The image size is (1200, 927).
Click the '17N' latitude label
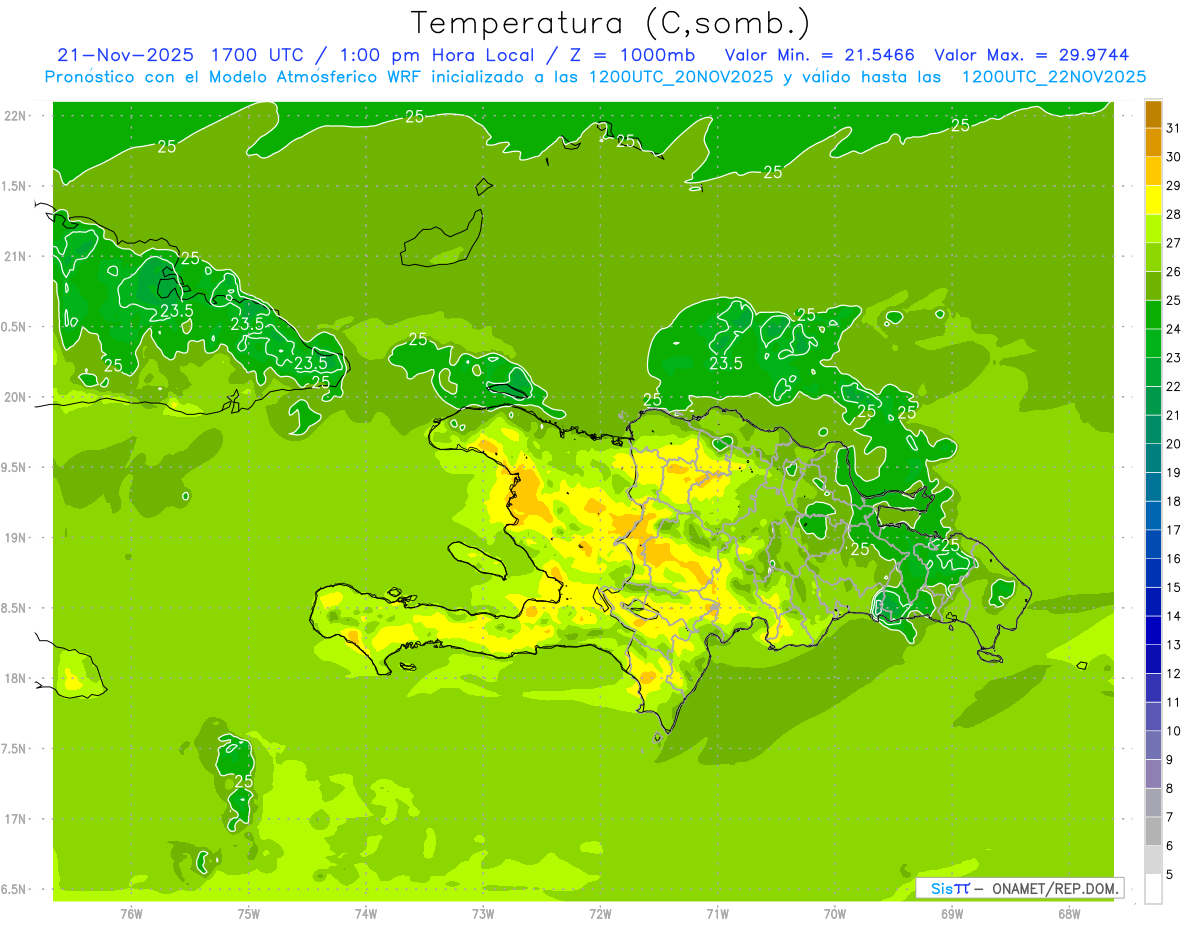point(15,819)
